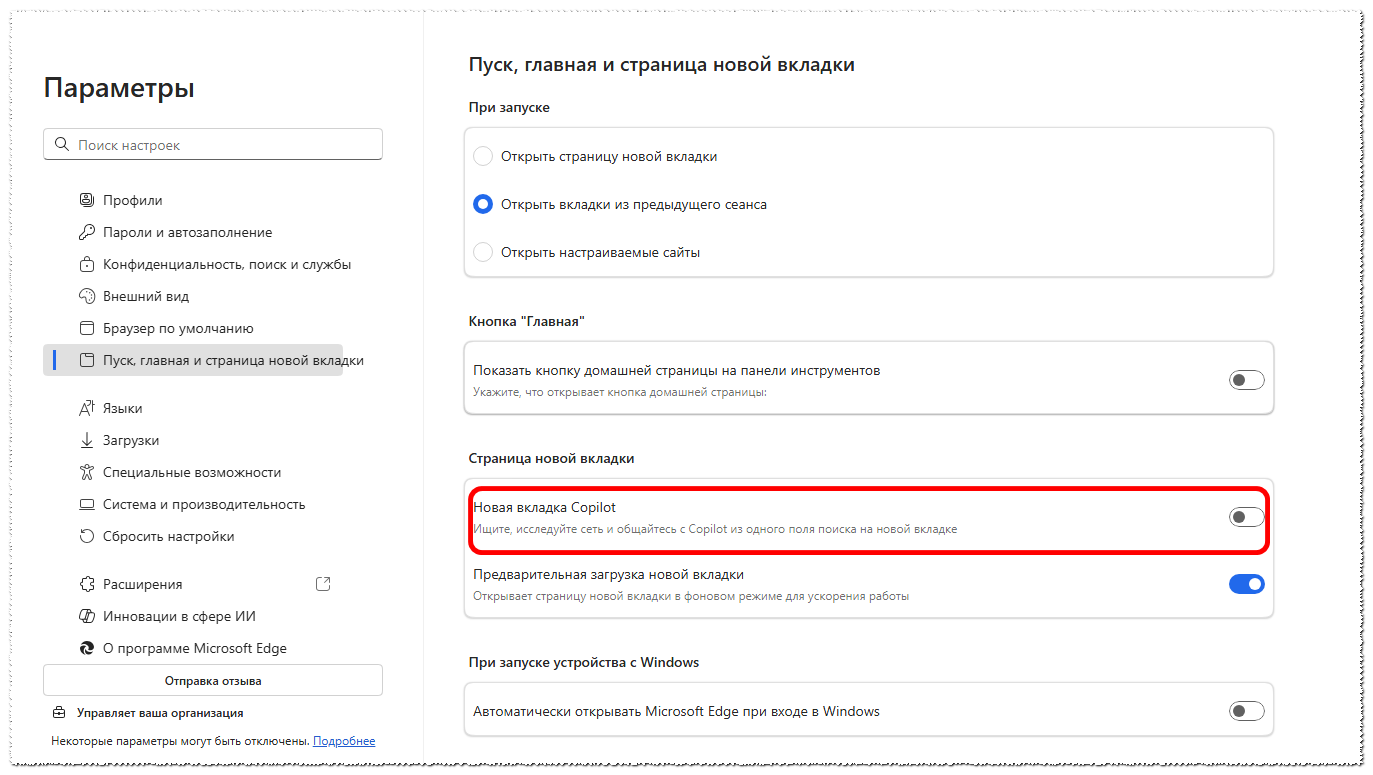The image size is (1373, 775).
Task: Click the Отправка отзыва button
Action: tap(213, 680)
